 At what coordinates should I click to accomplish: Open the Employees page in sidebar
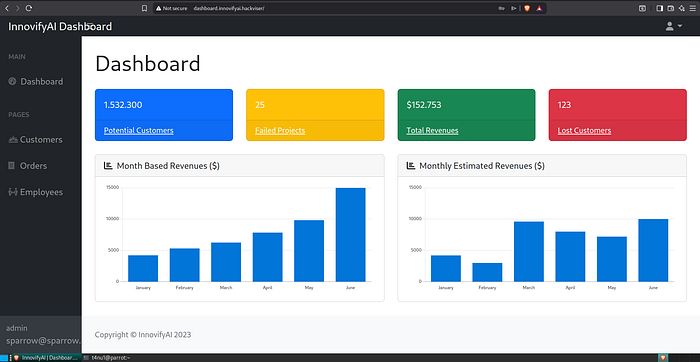42,192
